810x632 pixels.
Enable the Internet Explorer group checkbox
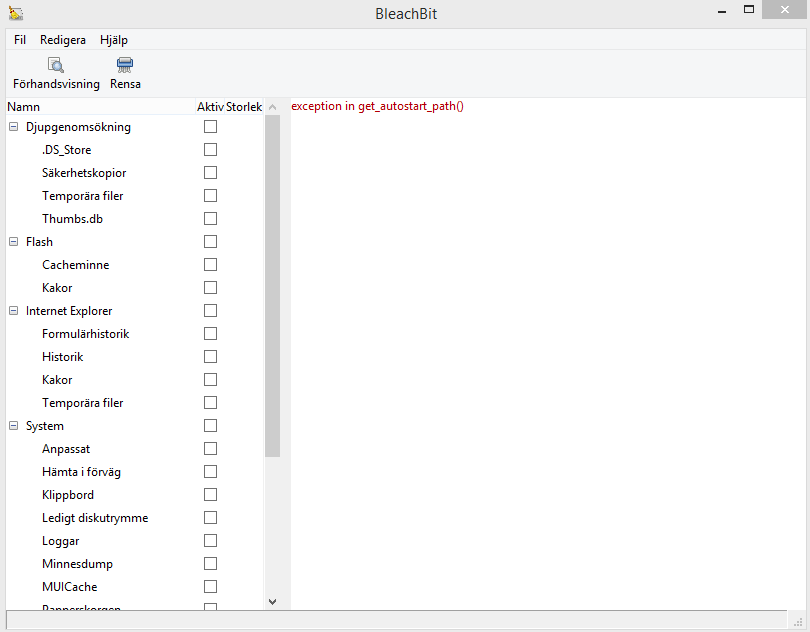(210, 311)
